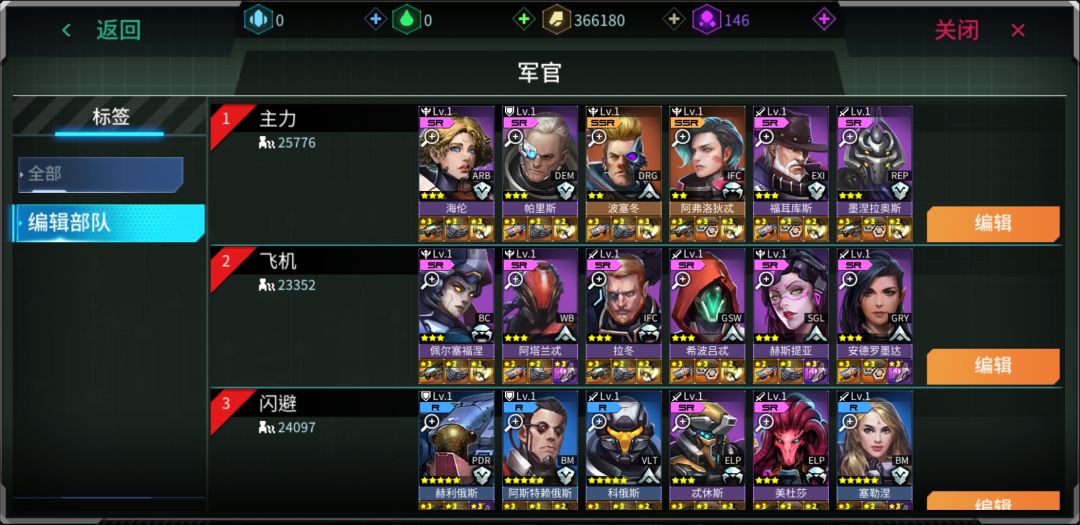This screenshot has height=525, width=1080.
Task: Click the blue crystal resource icon
Action: click(x=258, y=19)
